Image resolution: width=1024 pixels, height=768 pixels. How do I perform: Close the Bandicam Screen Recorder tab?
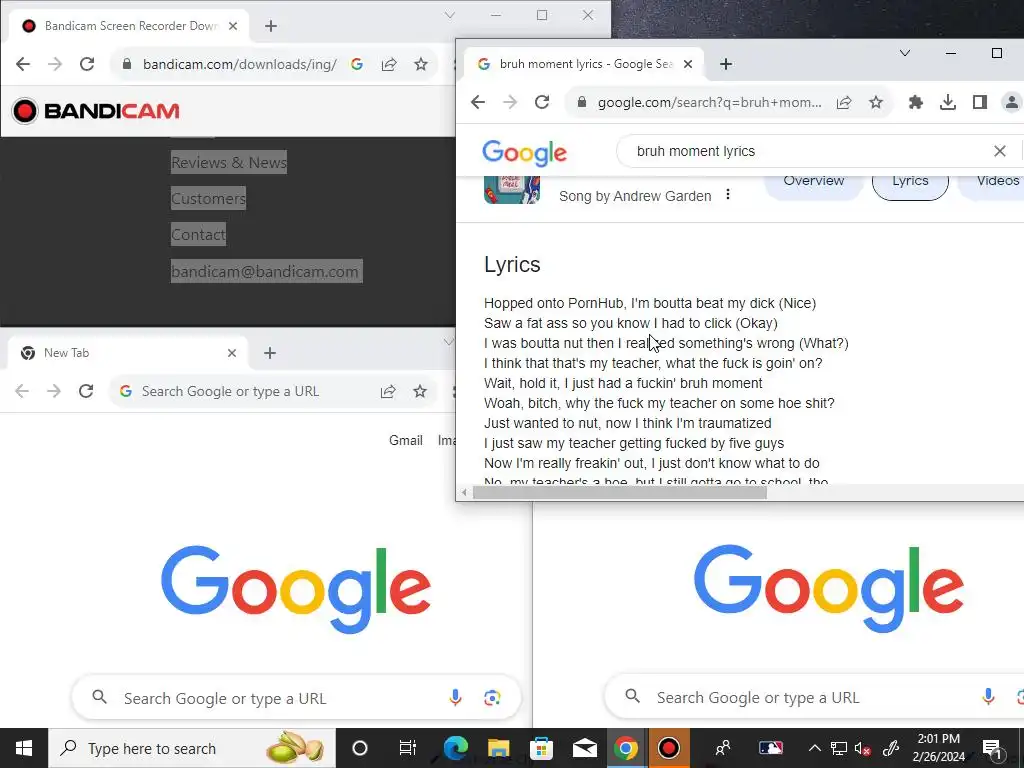[233, 26]
